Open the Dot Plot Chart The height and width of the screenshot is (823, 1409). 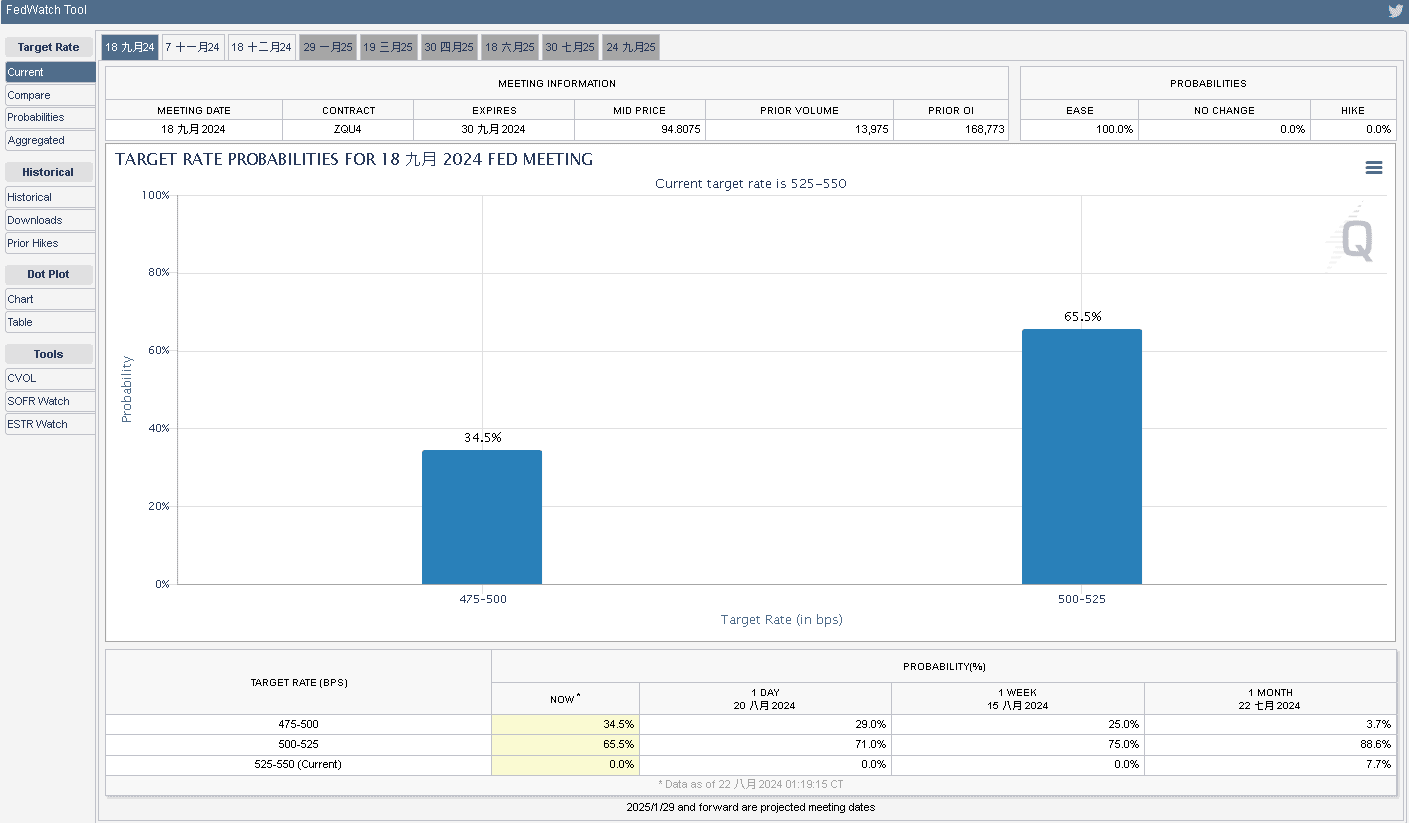click(x=50, y=299)
